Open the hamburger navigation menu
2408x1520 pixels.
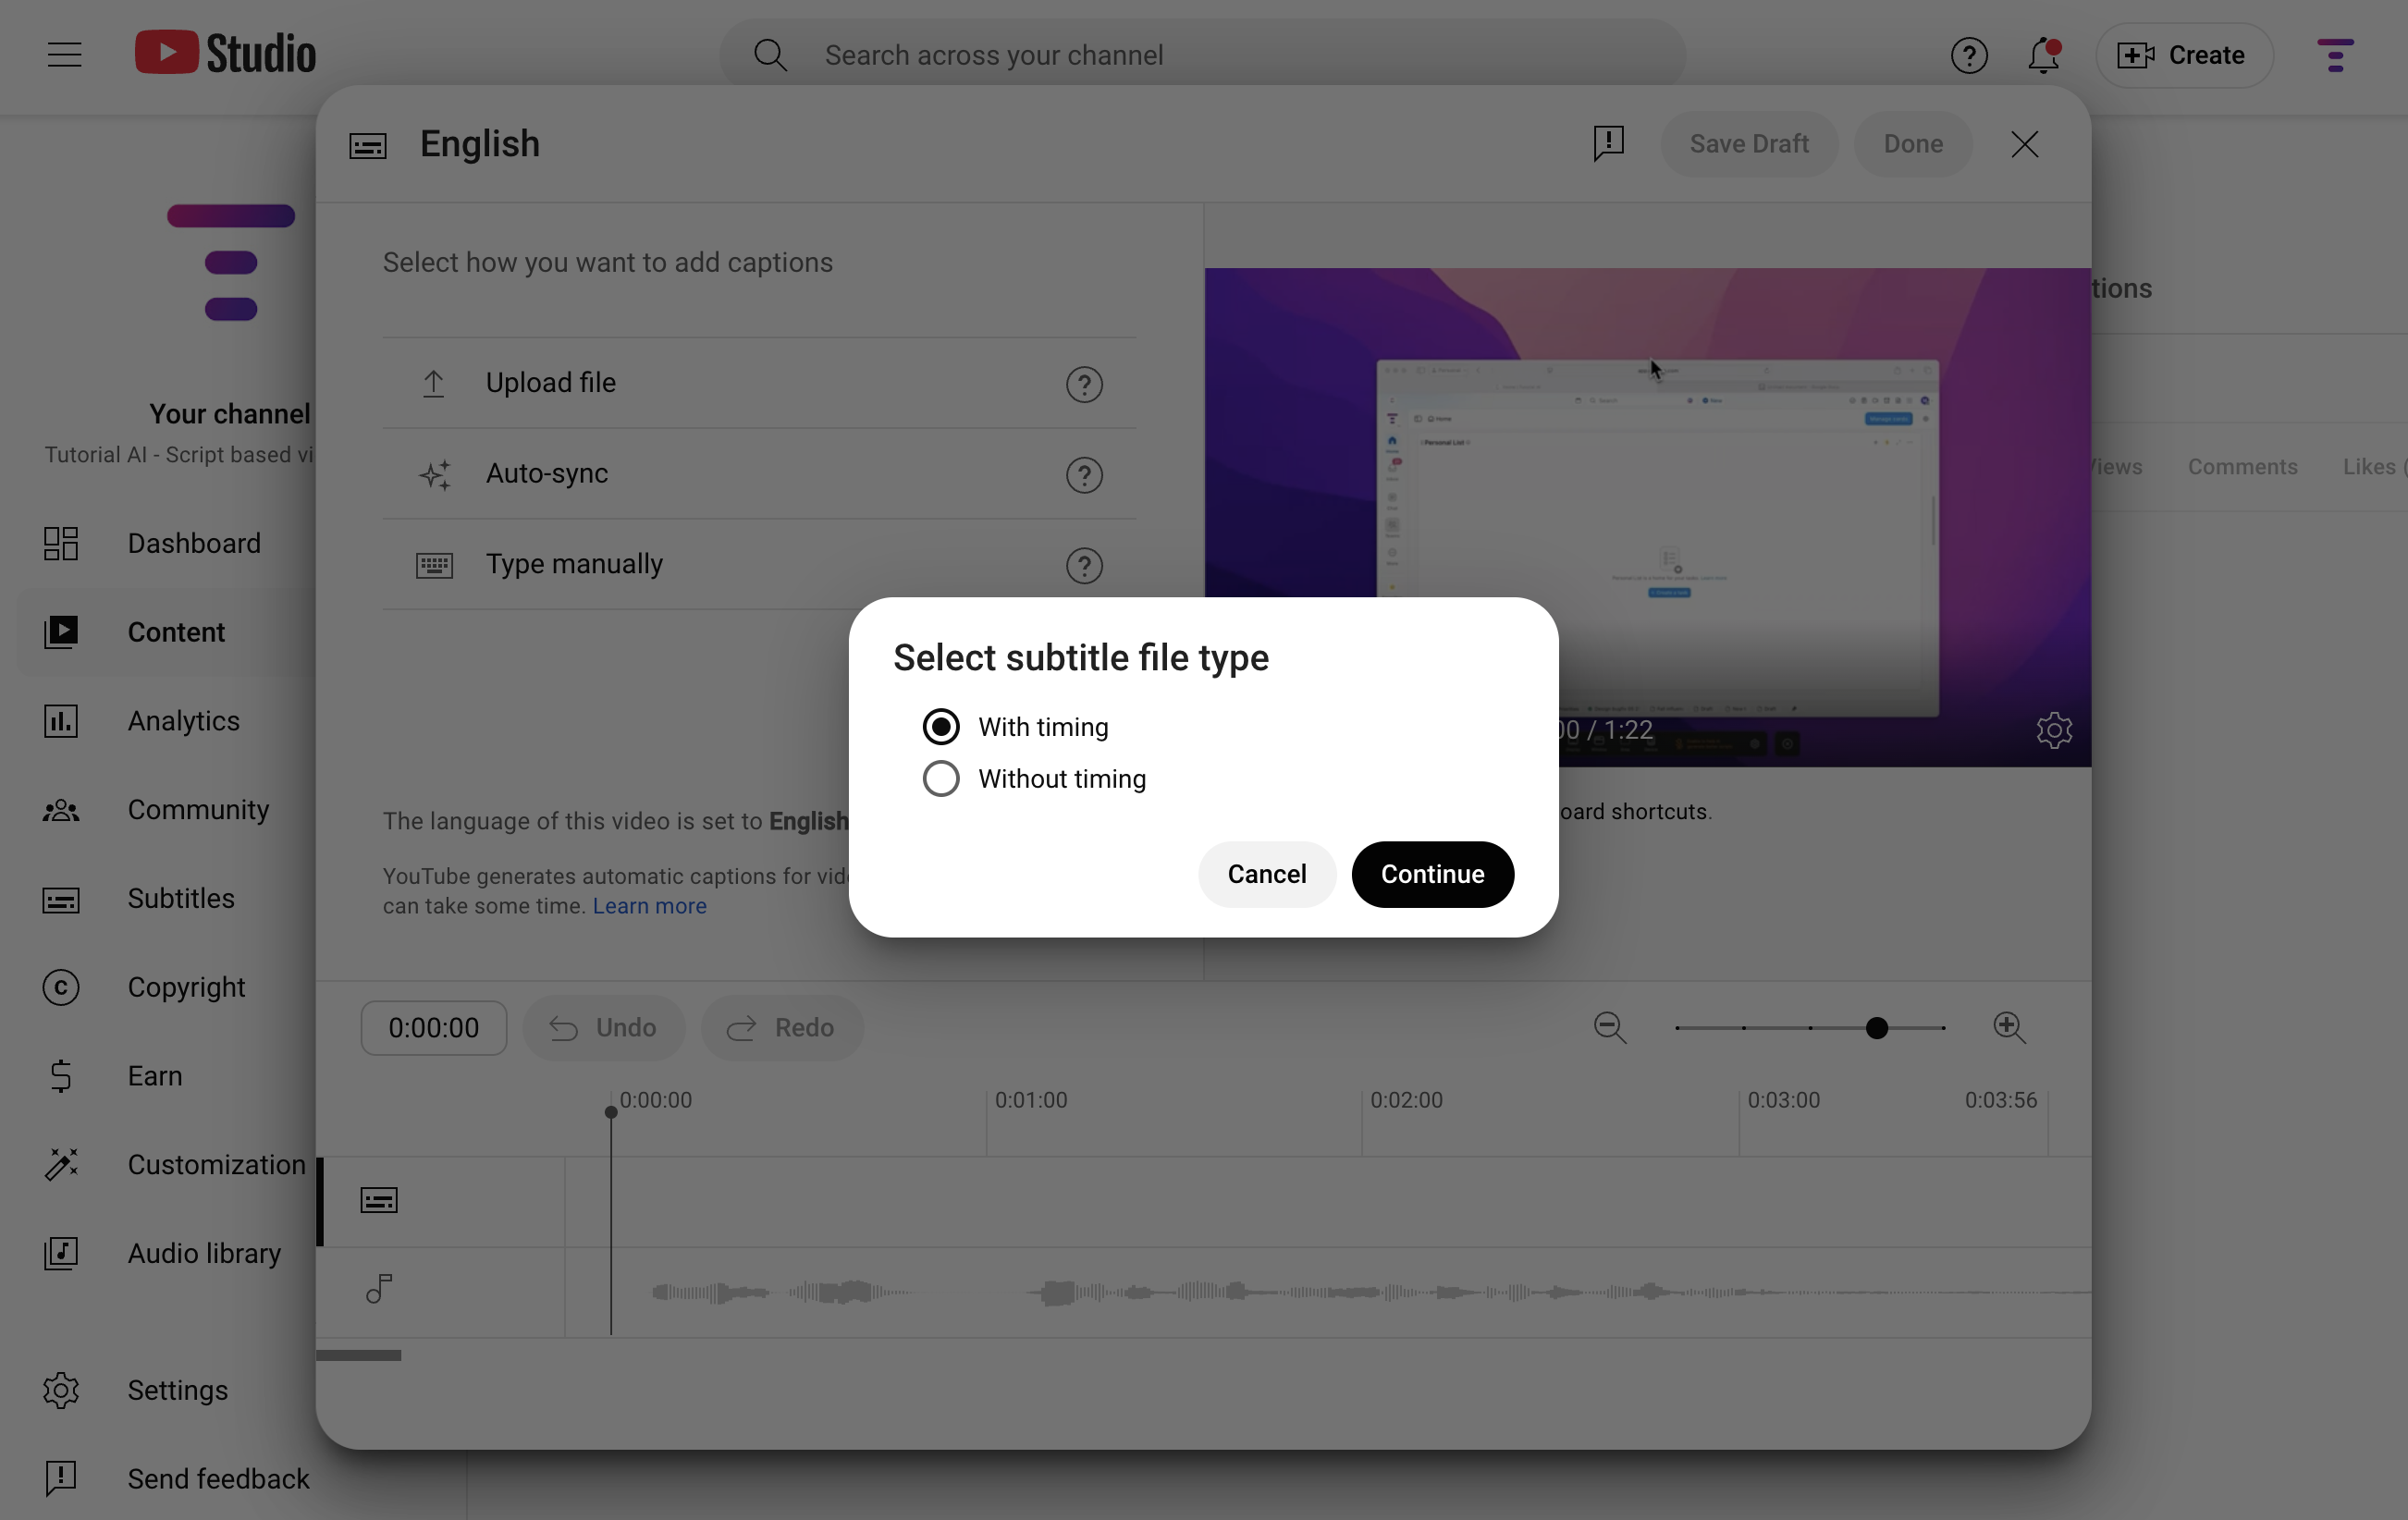pyautogui.click(x=65, y=55)
